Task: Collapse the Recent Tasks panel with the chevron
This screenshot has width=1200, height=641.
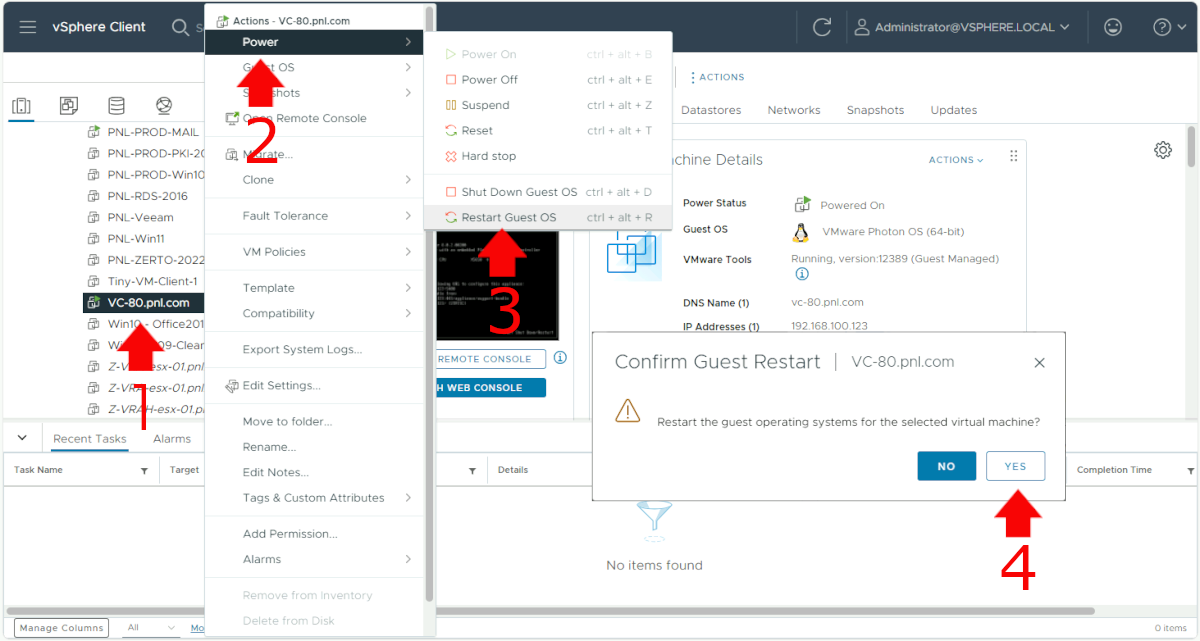Action: (23, 438)
